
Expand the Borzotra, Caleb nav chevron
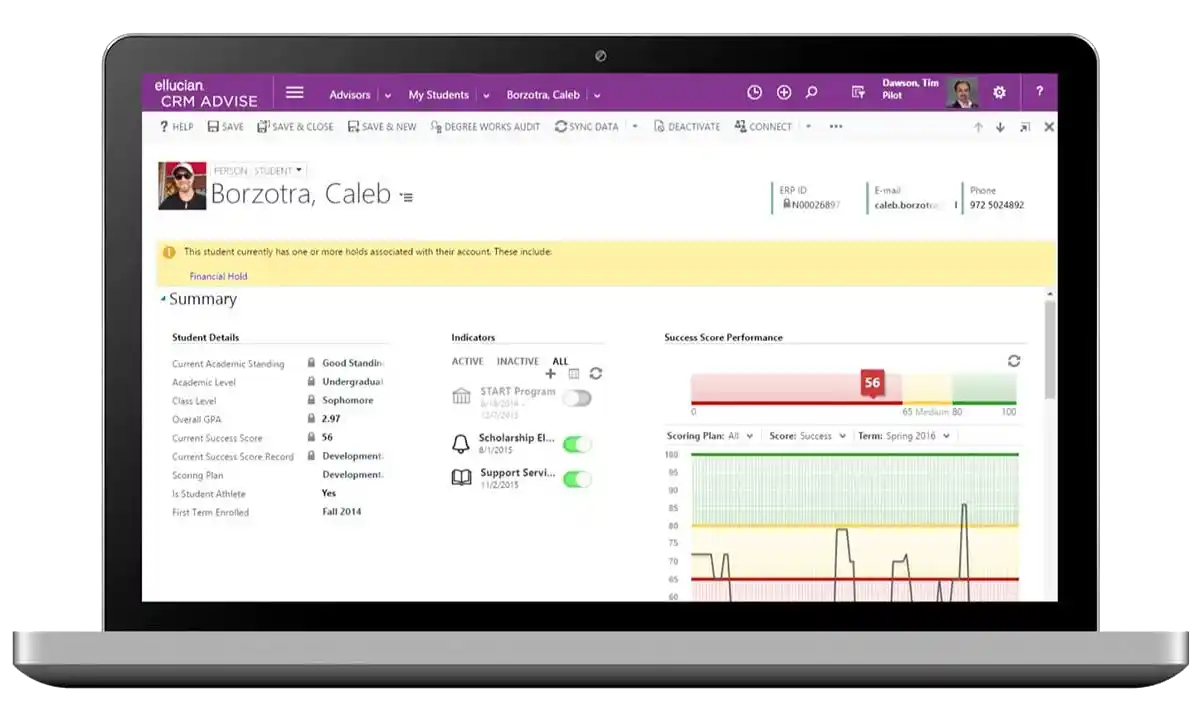[x=597, y=96]
